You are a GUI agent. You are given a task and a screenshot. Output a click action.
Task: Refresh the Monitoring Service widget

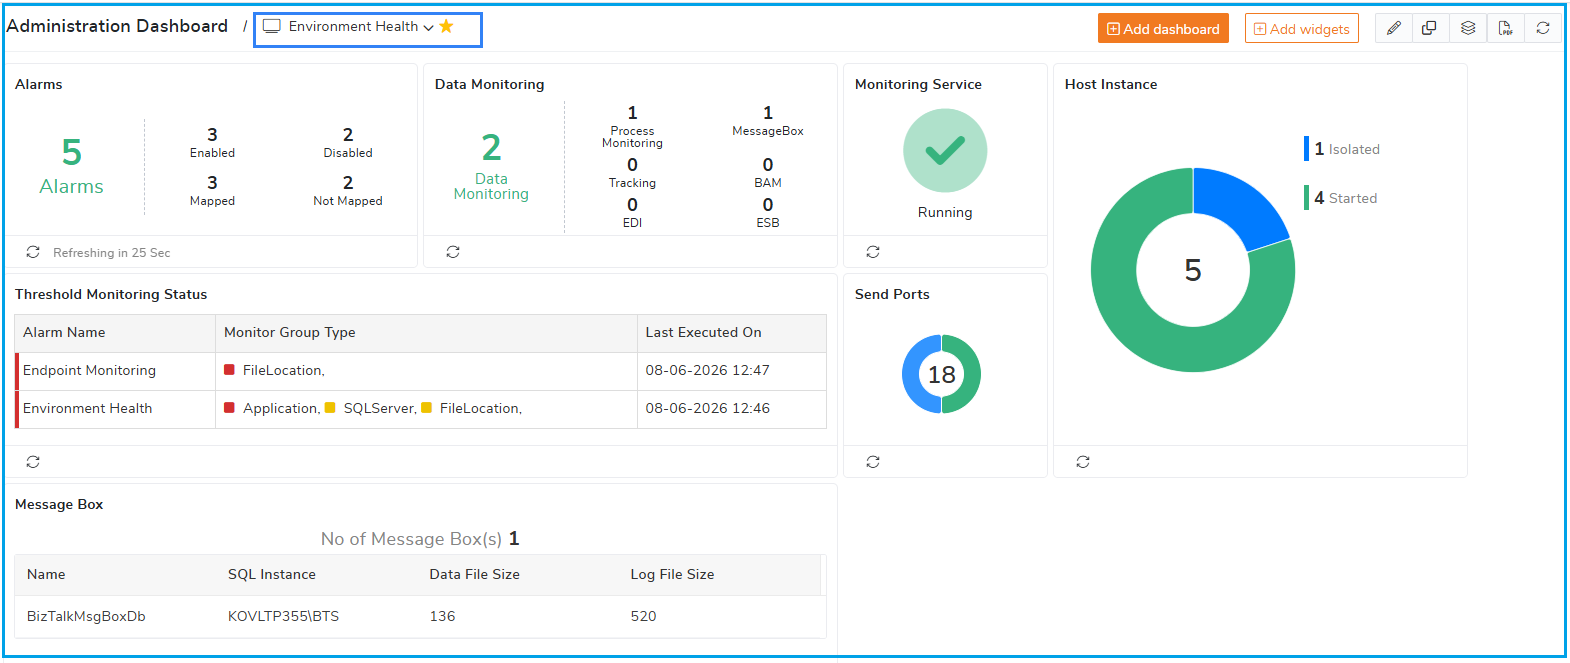pos(873,252)
